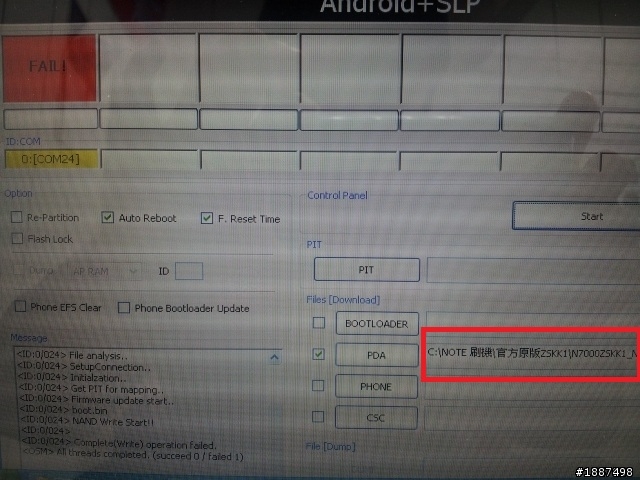Click 'Complete(Write) operation failed.' log line
The width and height of the screenshot is (640, 480).
[119, 444]
